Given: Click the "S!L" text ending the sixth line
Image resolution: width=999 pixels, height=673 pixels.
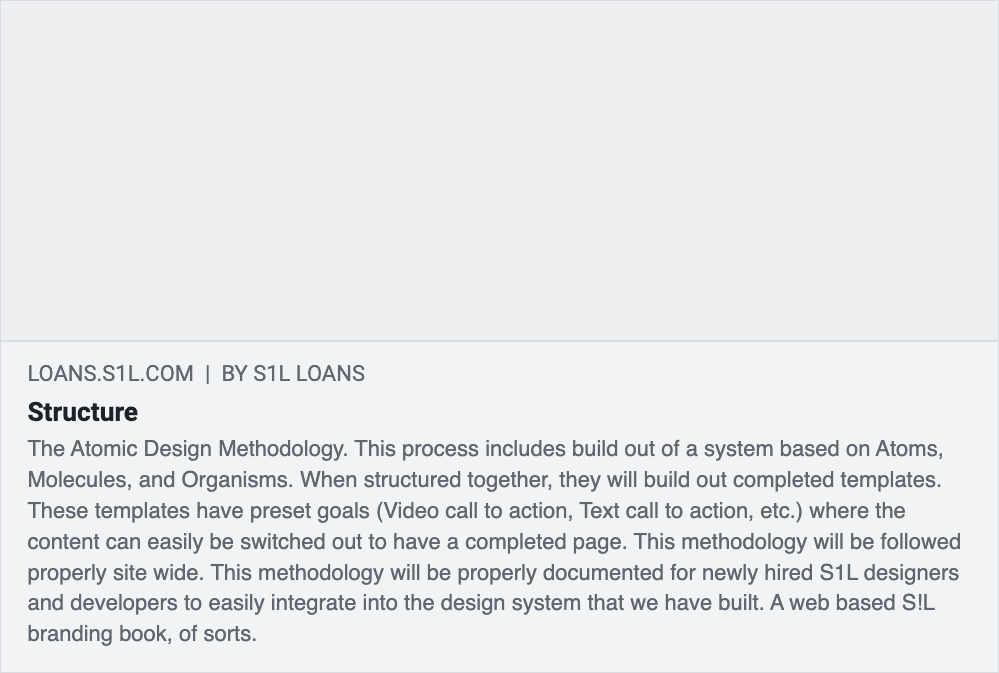Looking at the screenshot, I should pyautogui.click(x=917, y=603).
